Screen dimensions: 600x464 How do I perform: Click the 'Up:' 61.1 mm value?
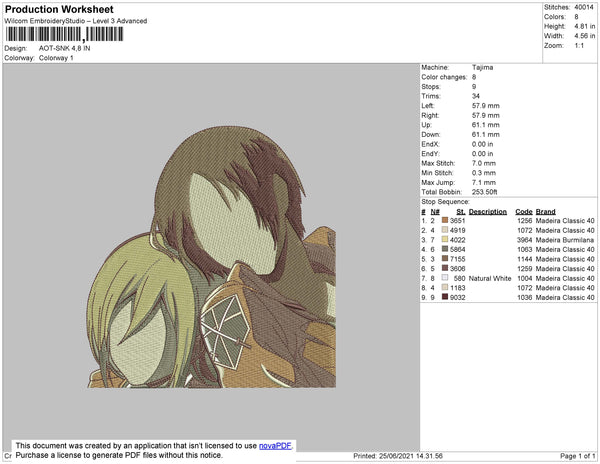click(486, 125)
